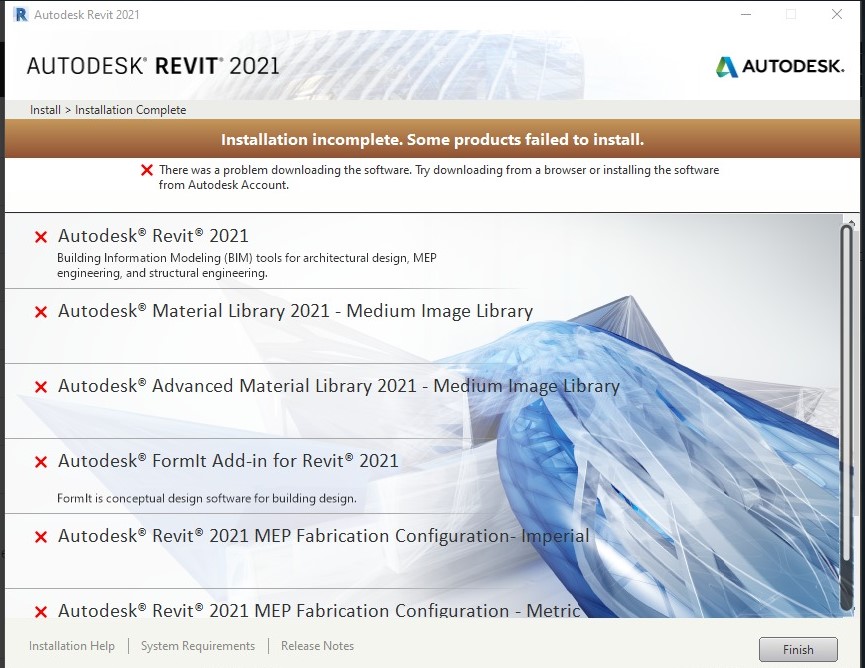Open the Release Notes

pos(317,646)
